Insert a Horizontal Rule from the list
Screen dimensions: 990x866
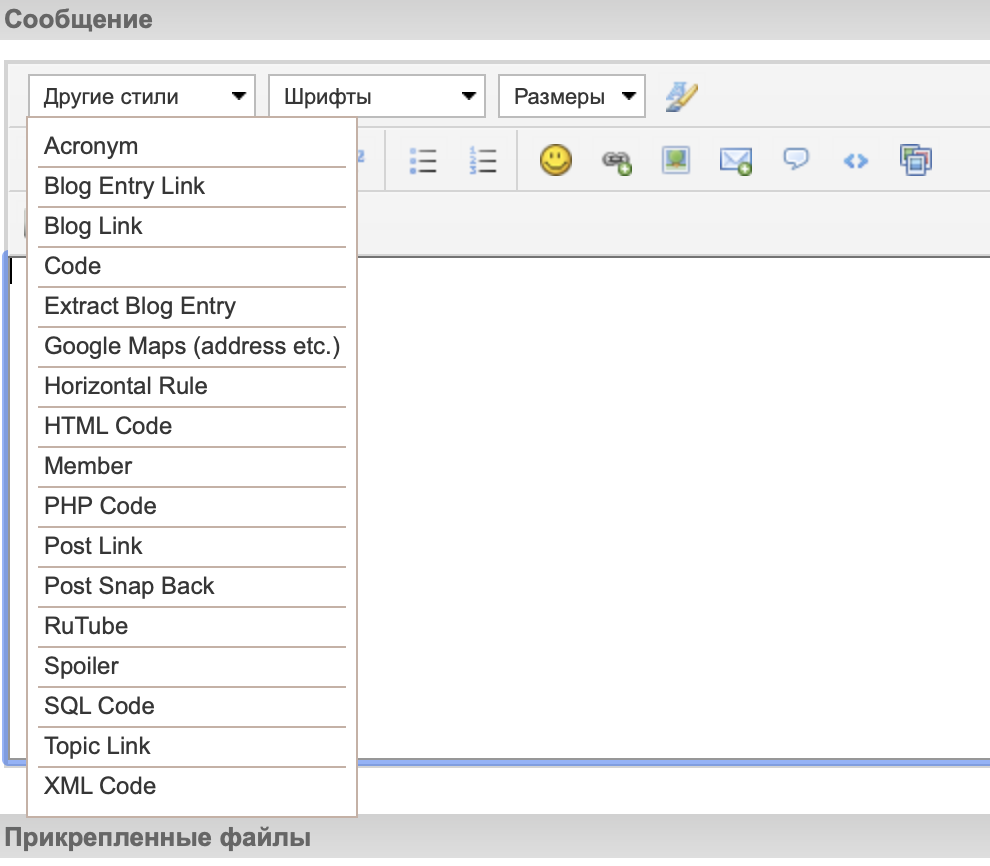[192, 386]
